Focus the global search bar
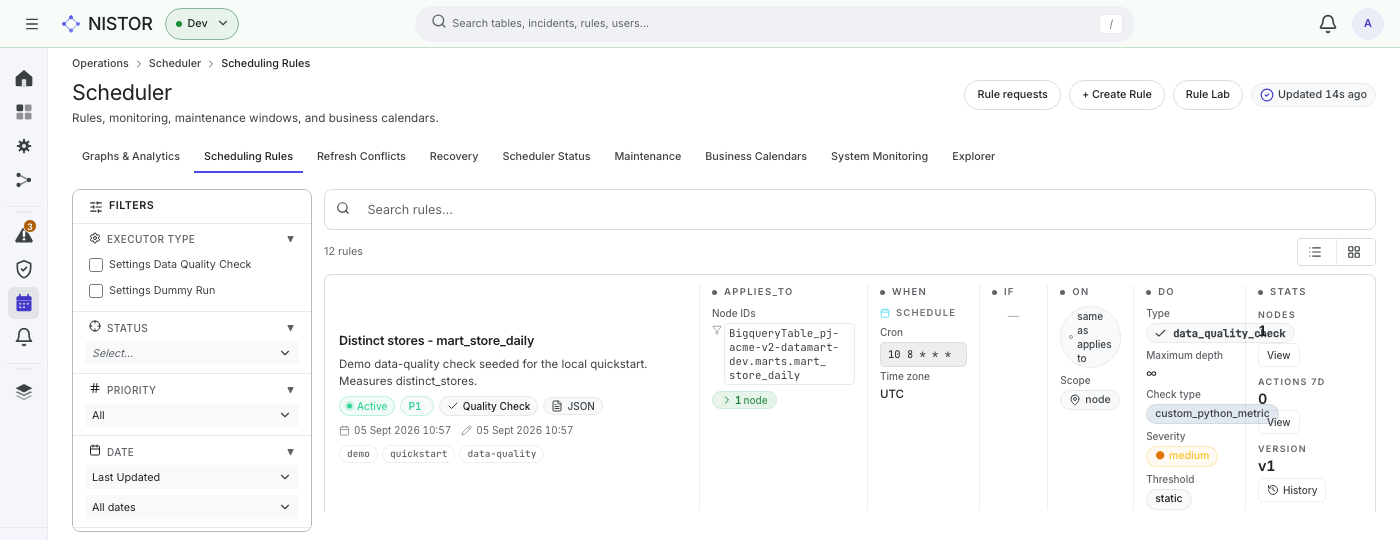The width and height of the screenshot is (1400, 540). 774,23
